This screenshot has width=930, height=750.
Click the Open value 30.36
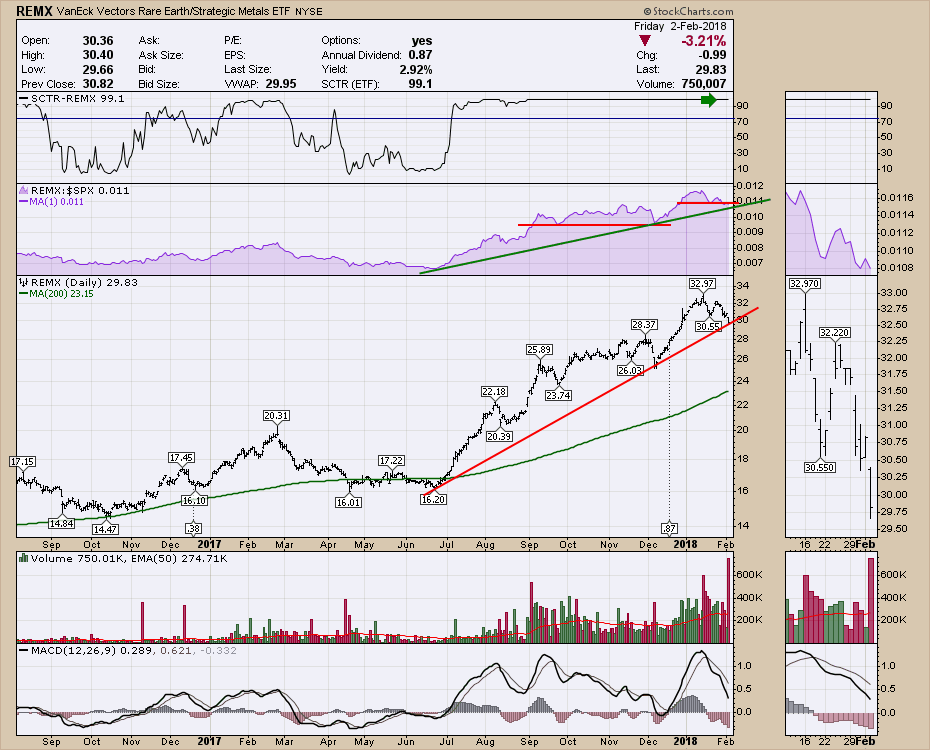98,40
